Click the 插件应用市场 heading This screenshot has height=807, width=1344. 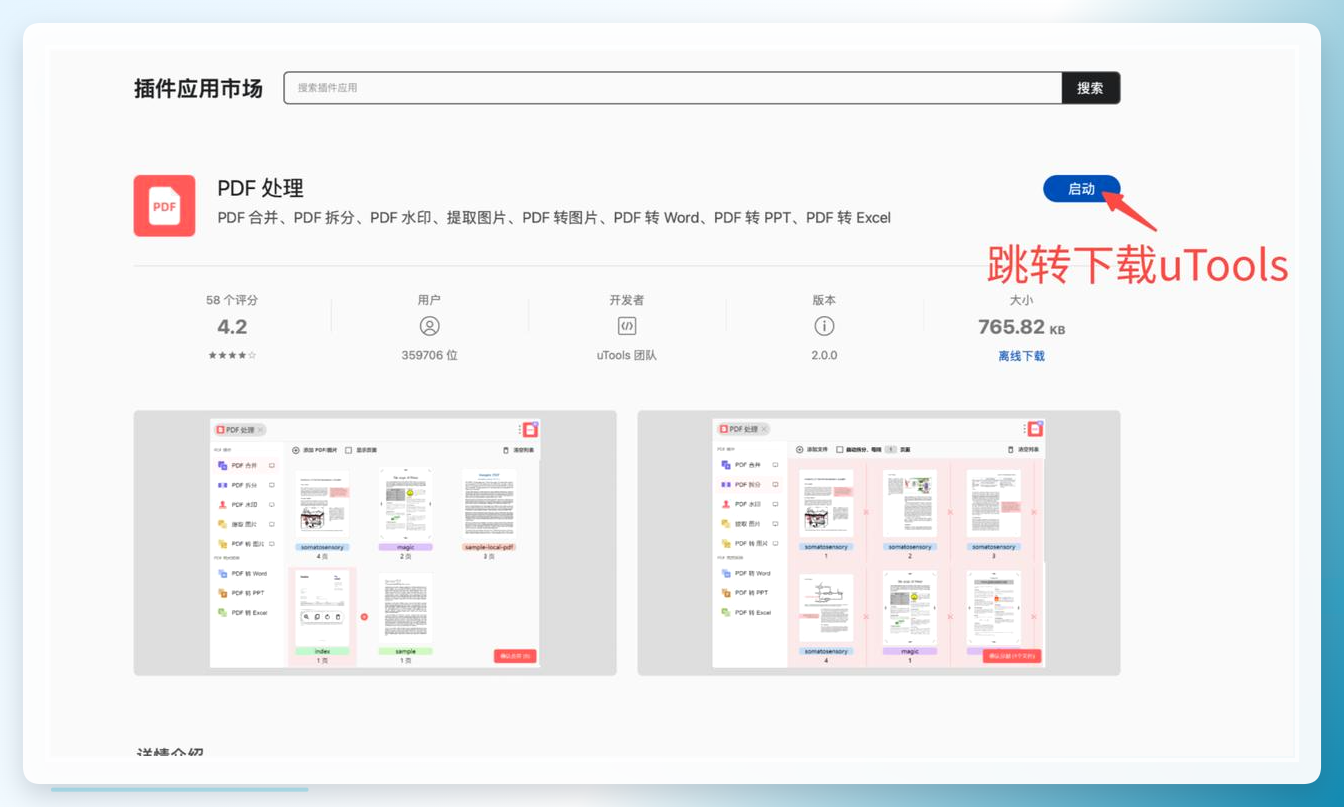coord(198,88)
